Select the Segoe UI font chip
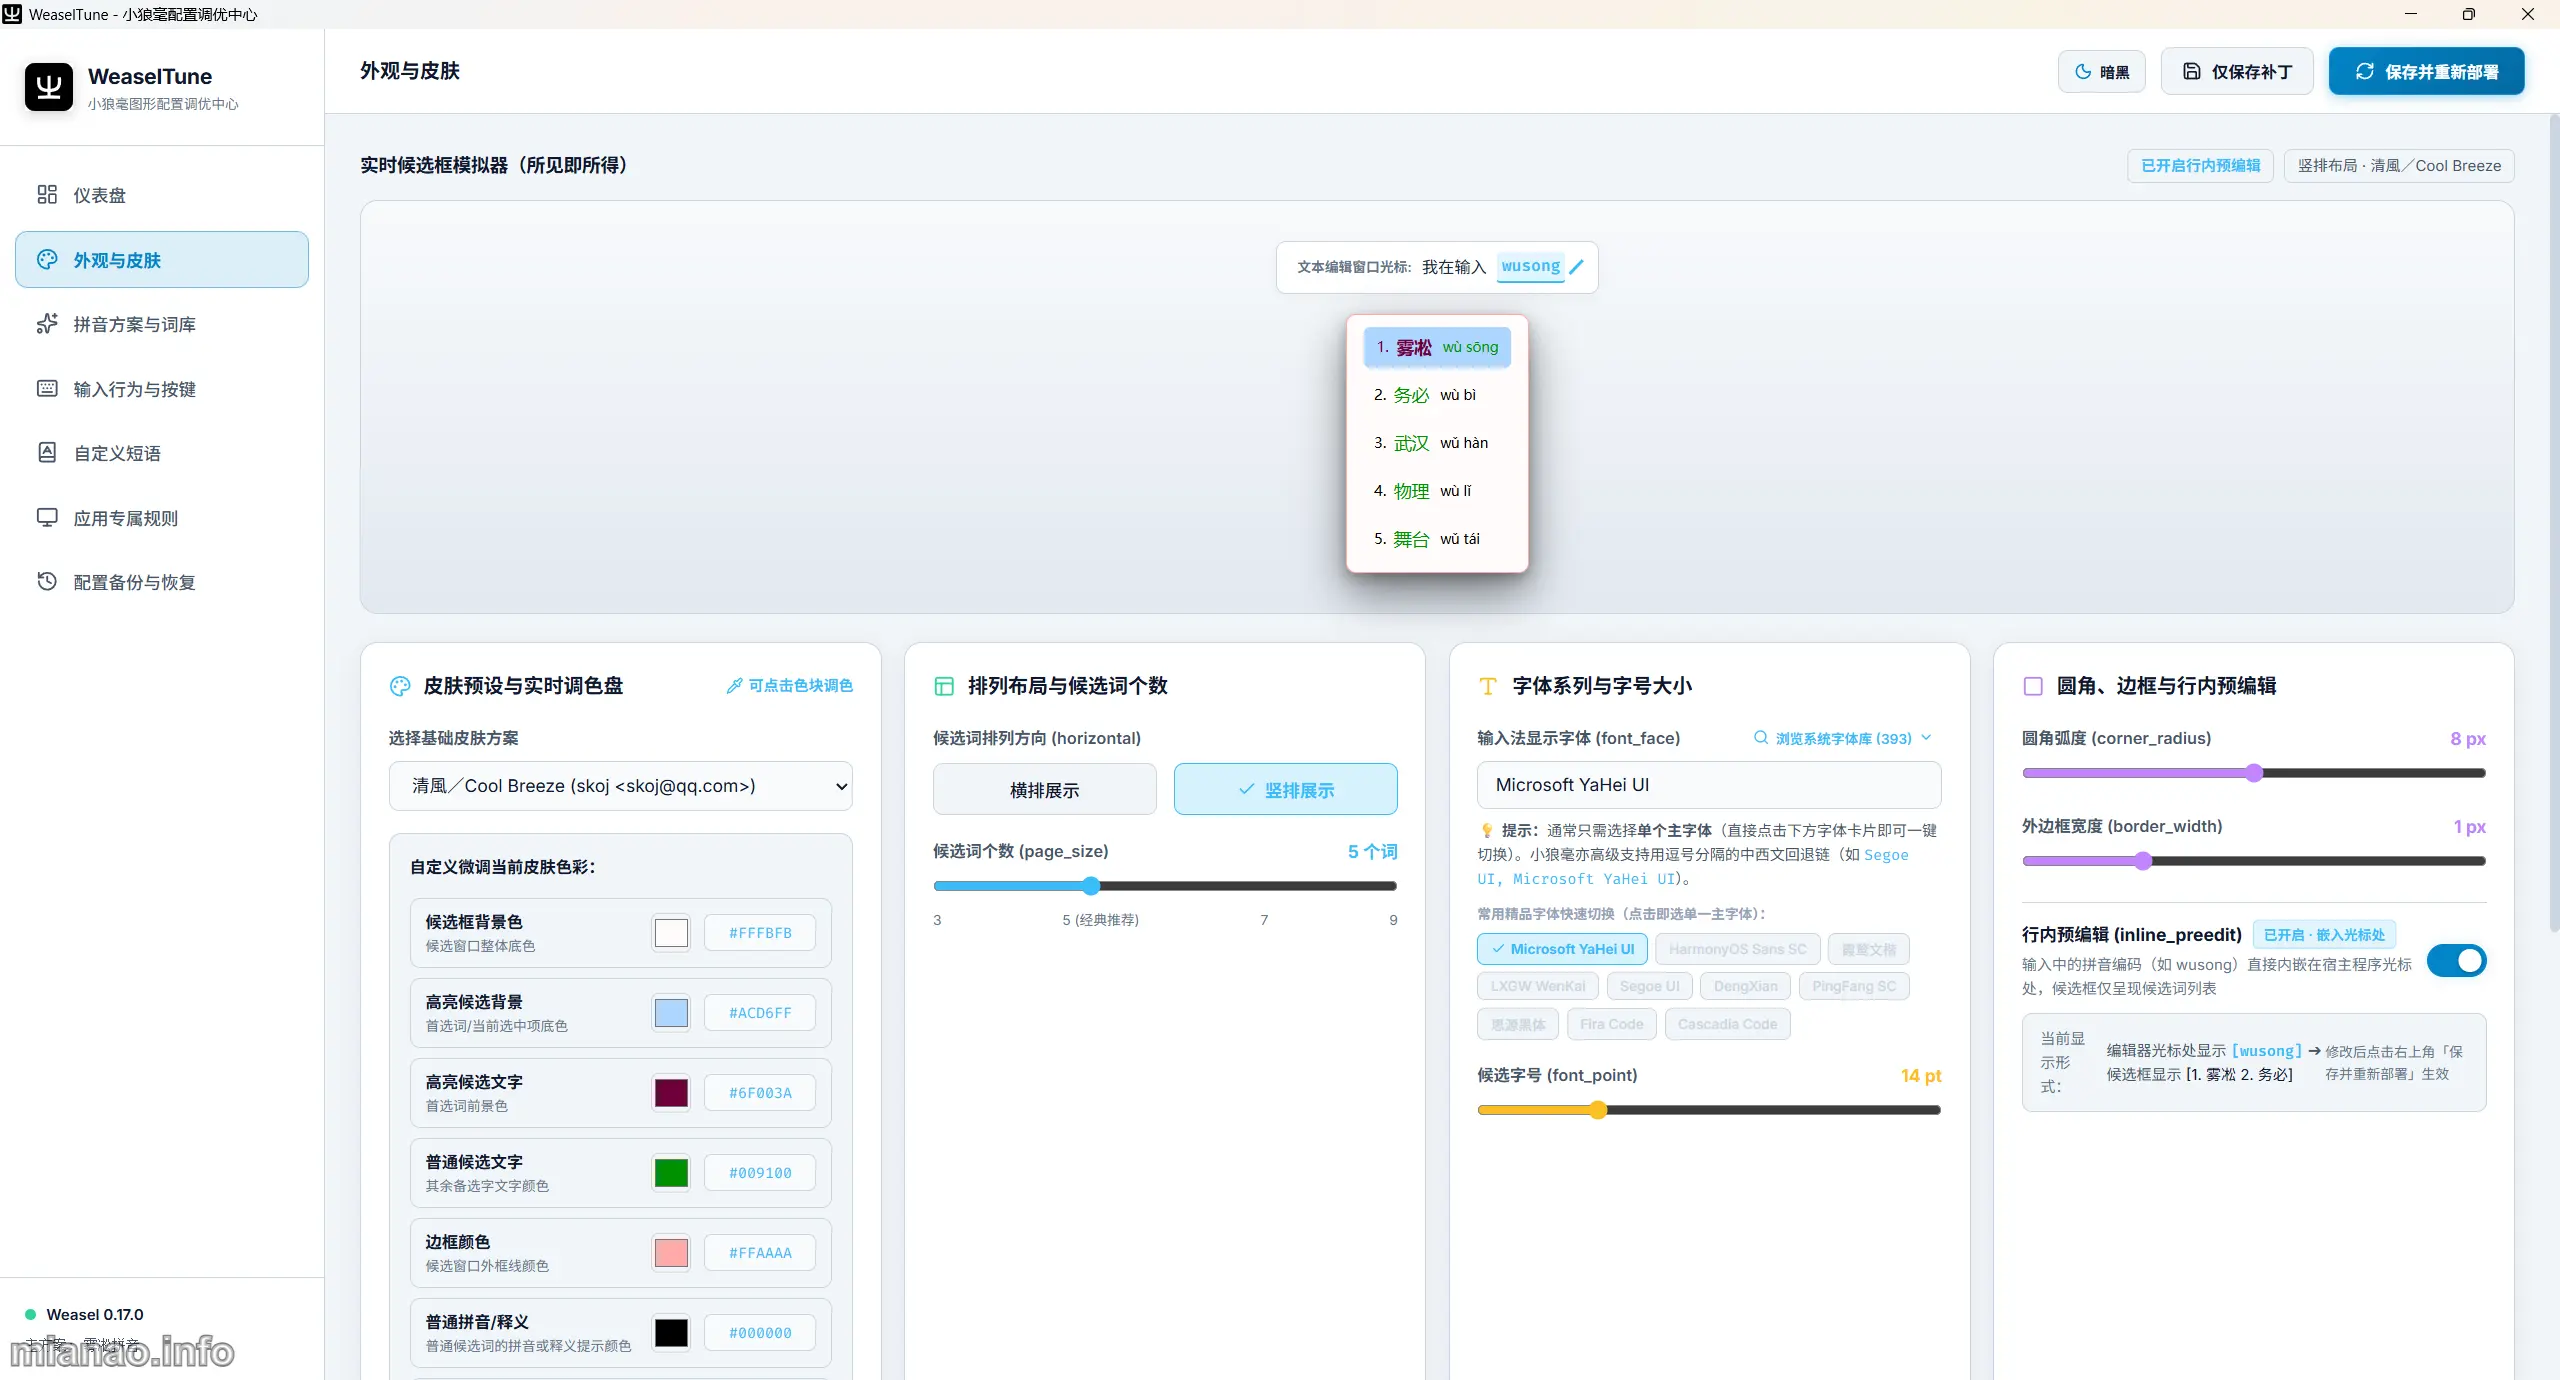Image resolution: width=2560 pixels, height=1380 pixels. pos(1649,986)
